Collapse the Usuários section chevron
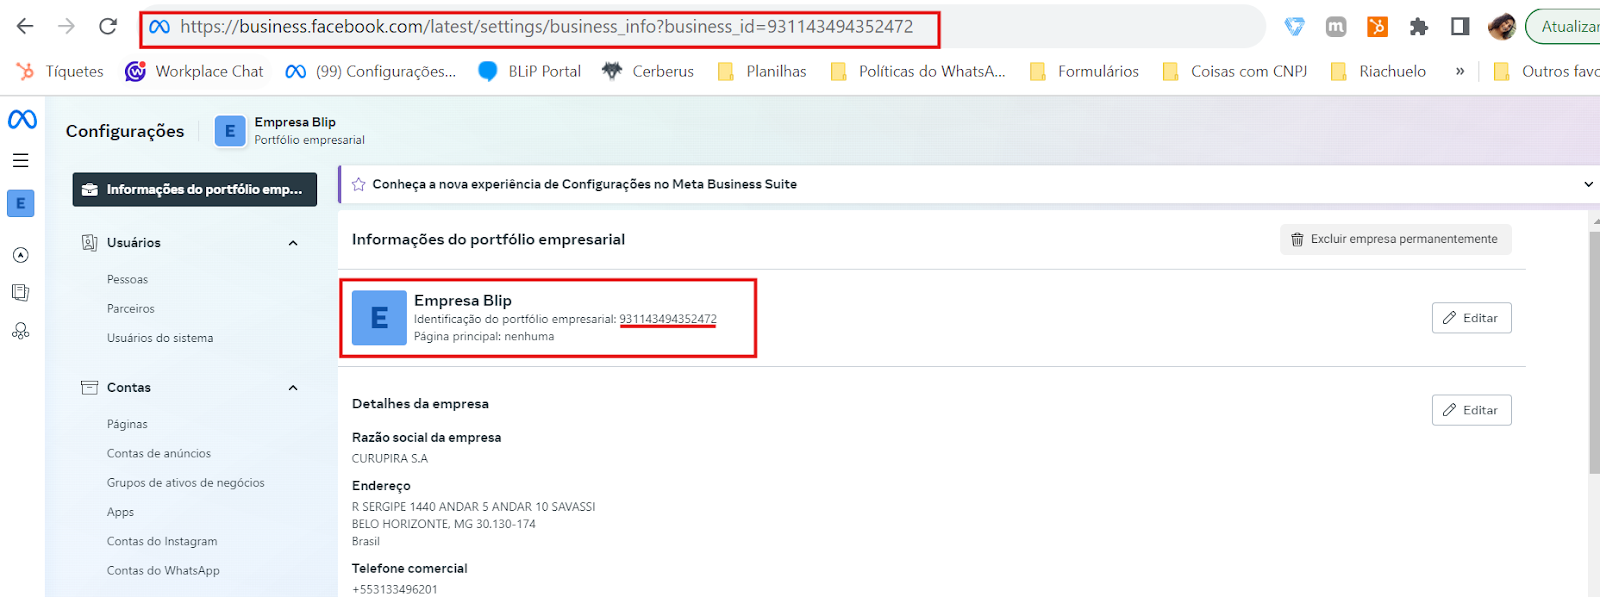Image resolution: width=1600 pixels, height=597 pixels. tap(293, 243)
